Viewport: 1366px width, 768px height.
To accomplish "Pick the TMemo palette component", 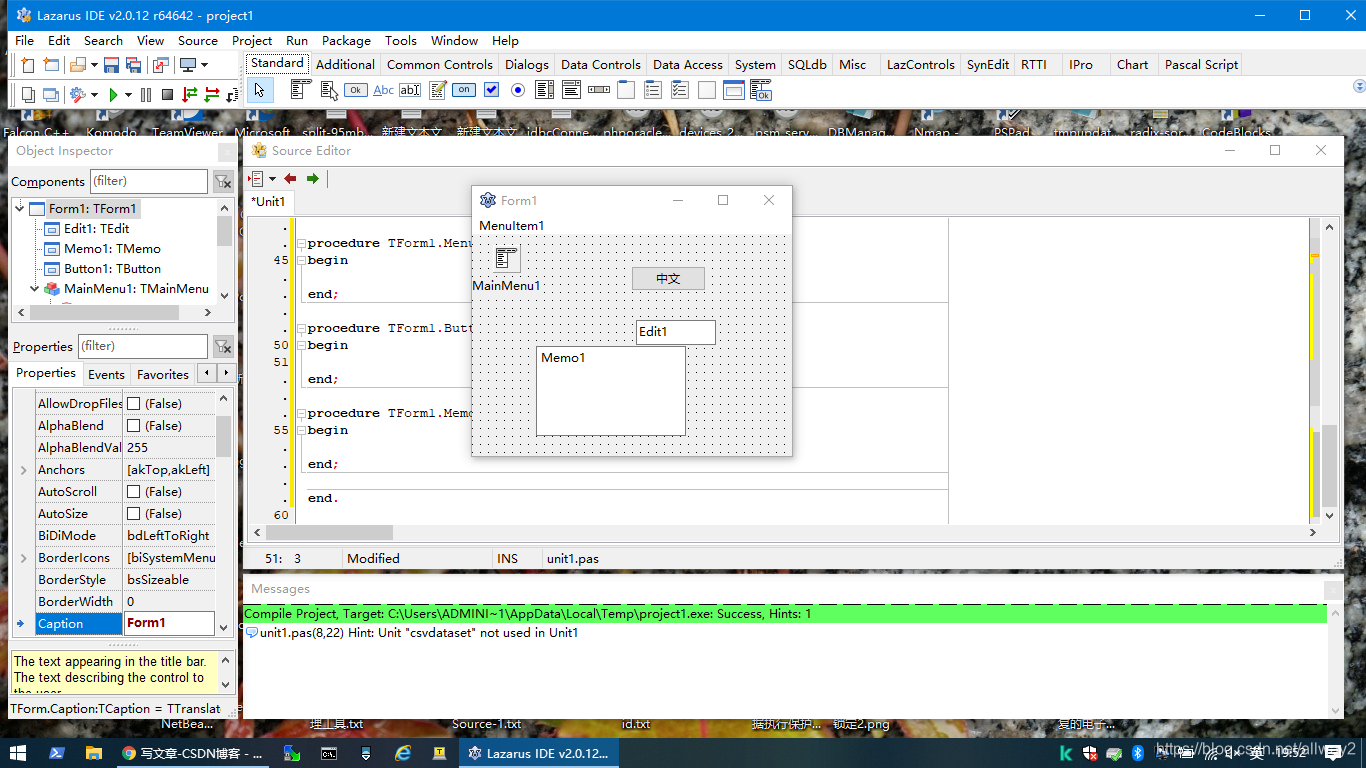I will [x=437, y=90].
